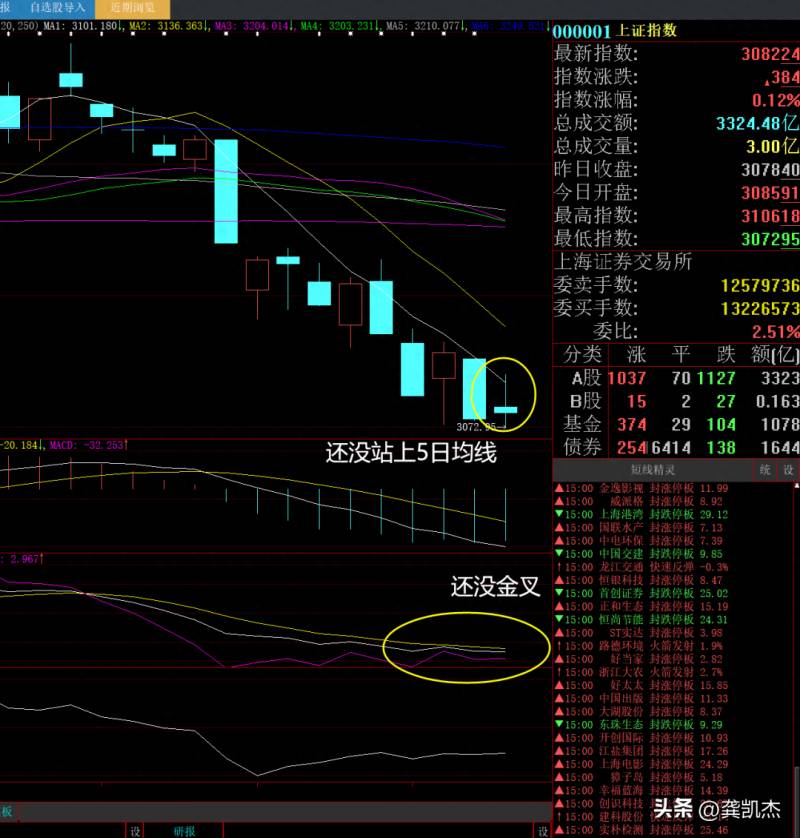
Task: Open the 中国交建 封跌停板 alert
Action: [641, 554]
